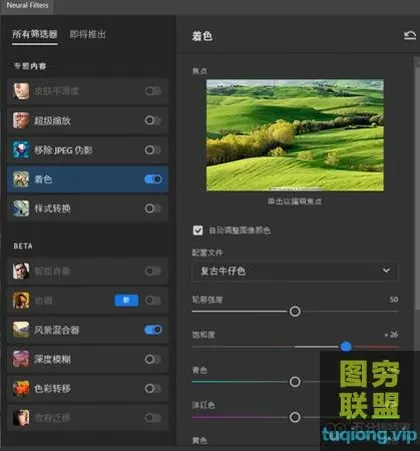Image resolution: width=420 pixels, height=451 pixels.
Task: Open the 配置文件 dropdown showing 复古牛仔色
Action: click(295, 271)
